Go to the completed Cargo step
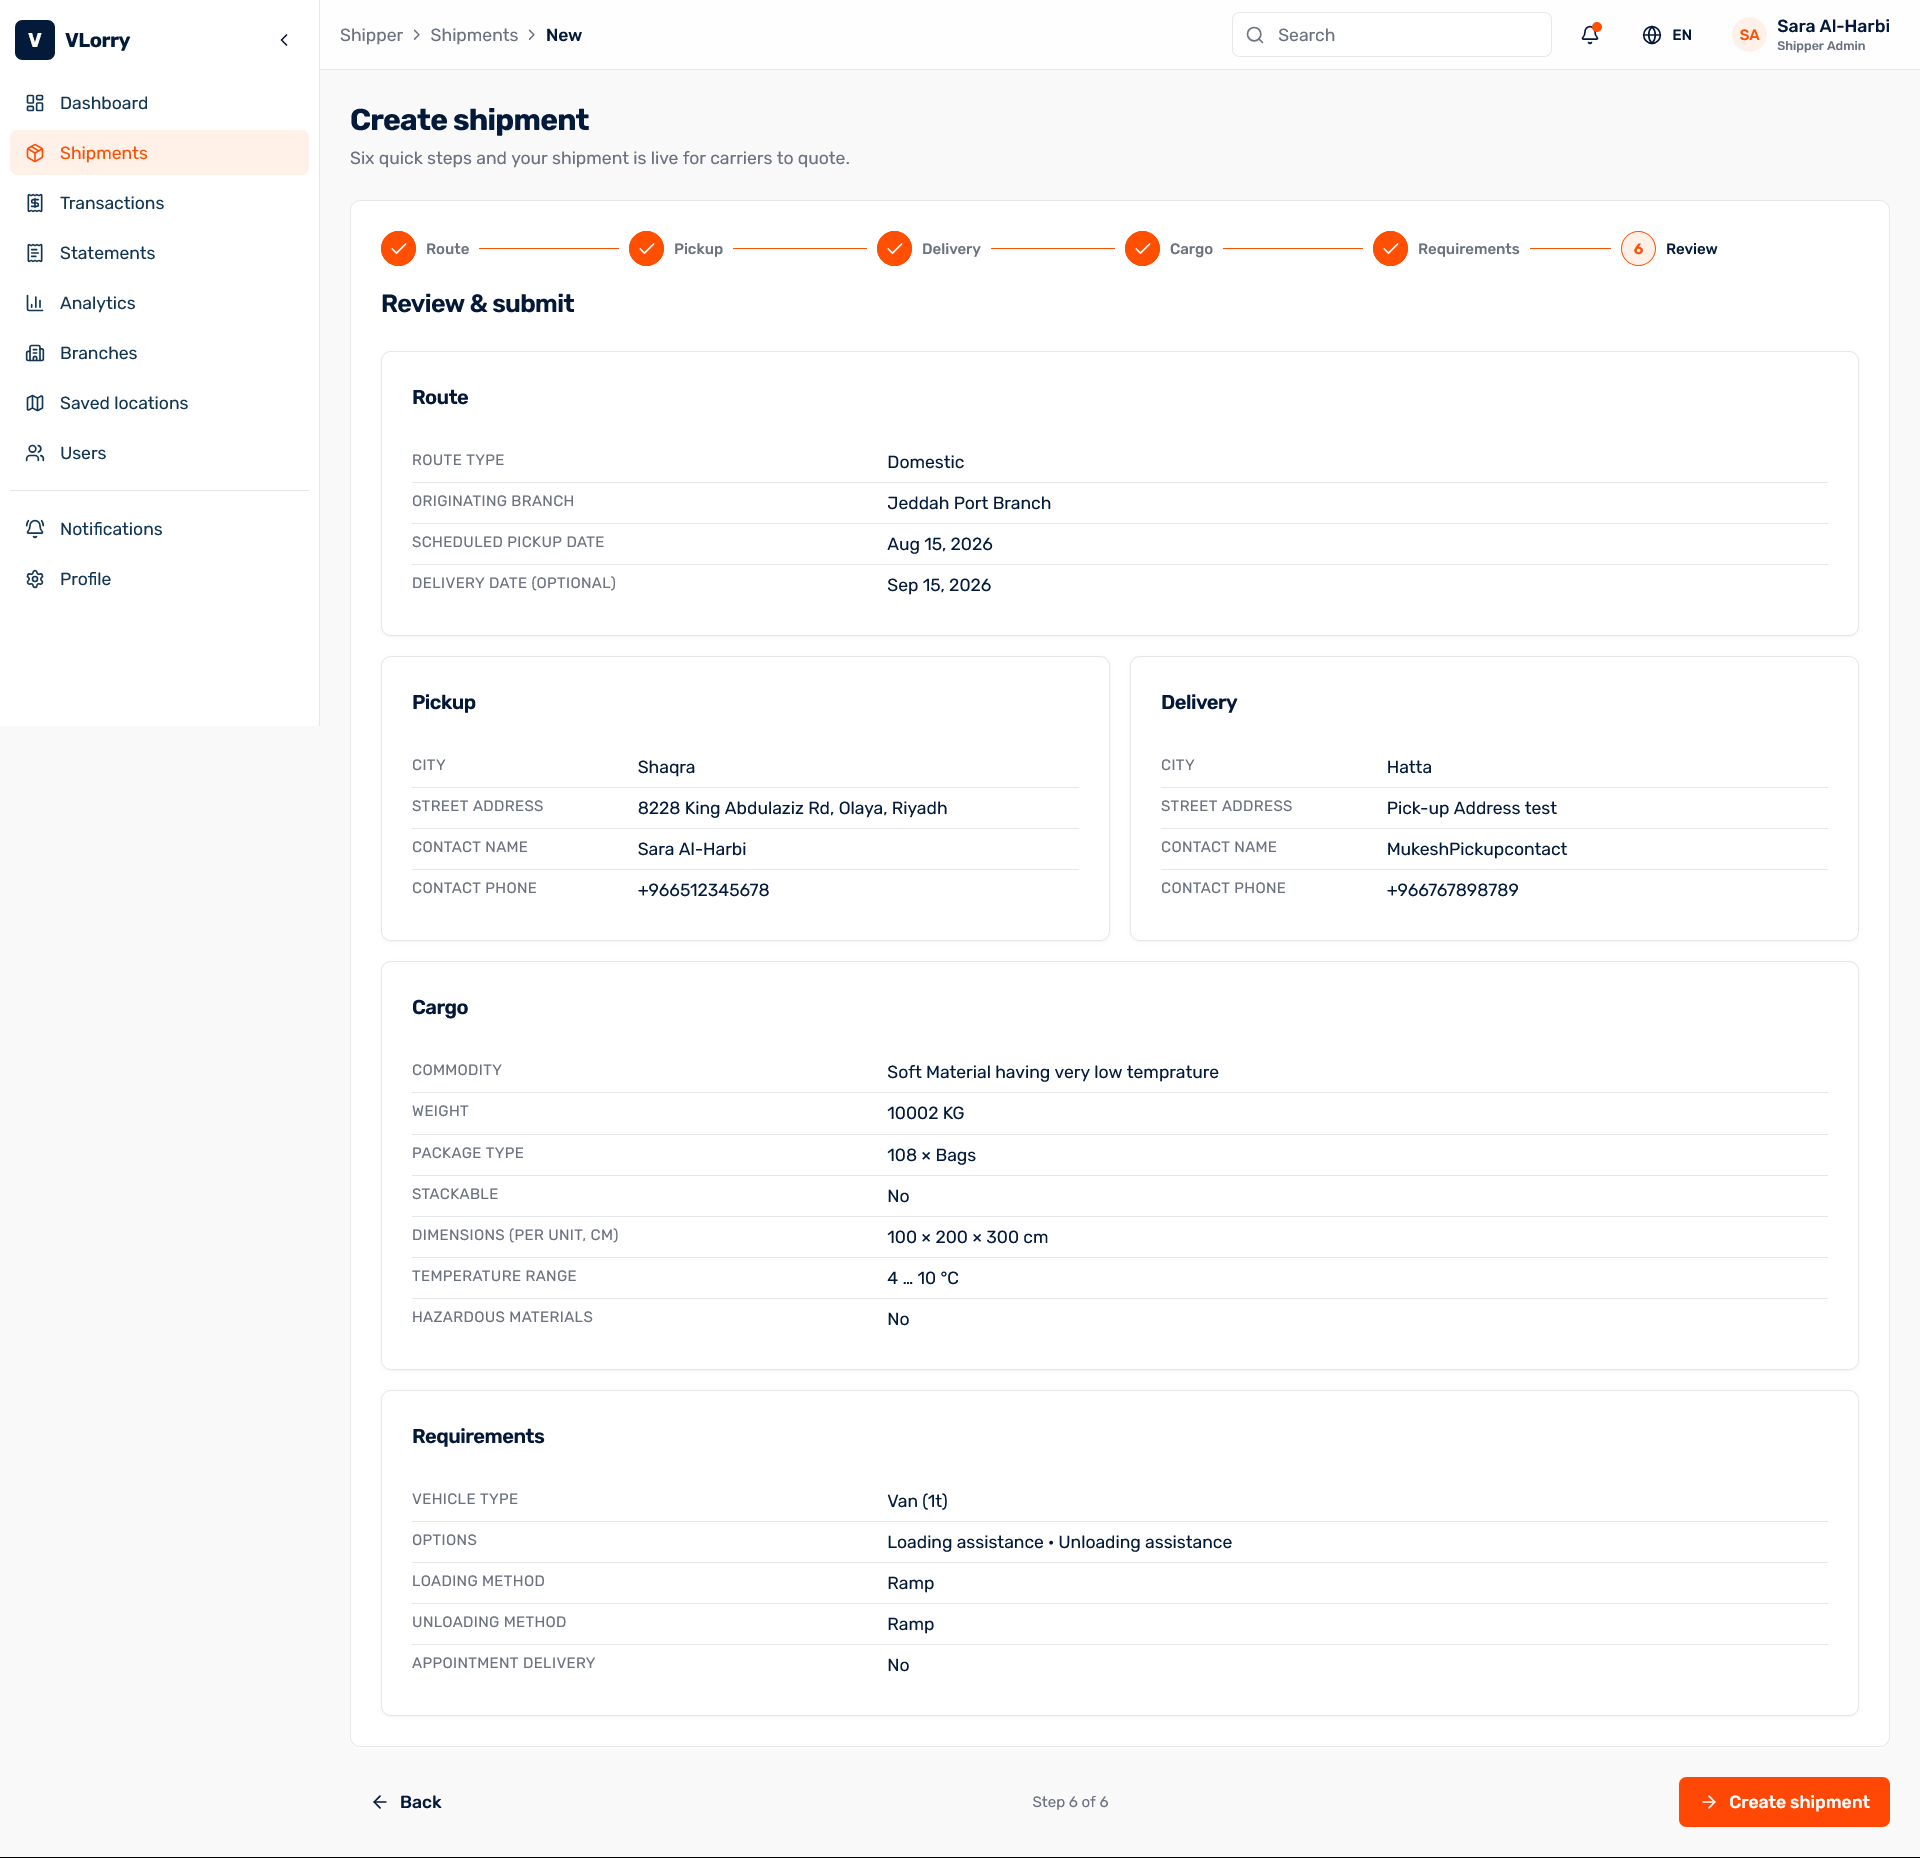This screenshot has height=1858, width=1920. pos(1169,249)
